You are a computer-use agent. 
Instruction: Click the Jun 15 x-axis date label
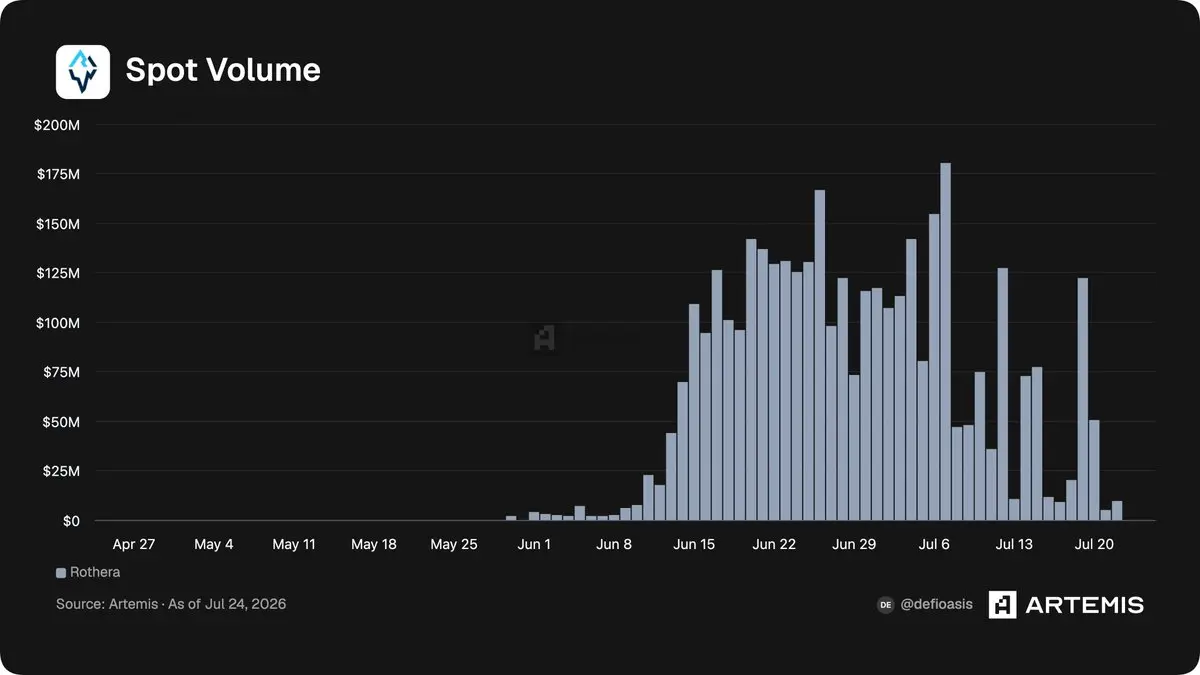694,545
